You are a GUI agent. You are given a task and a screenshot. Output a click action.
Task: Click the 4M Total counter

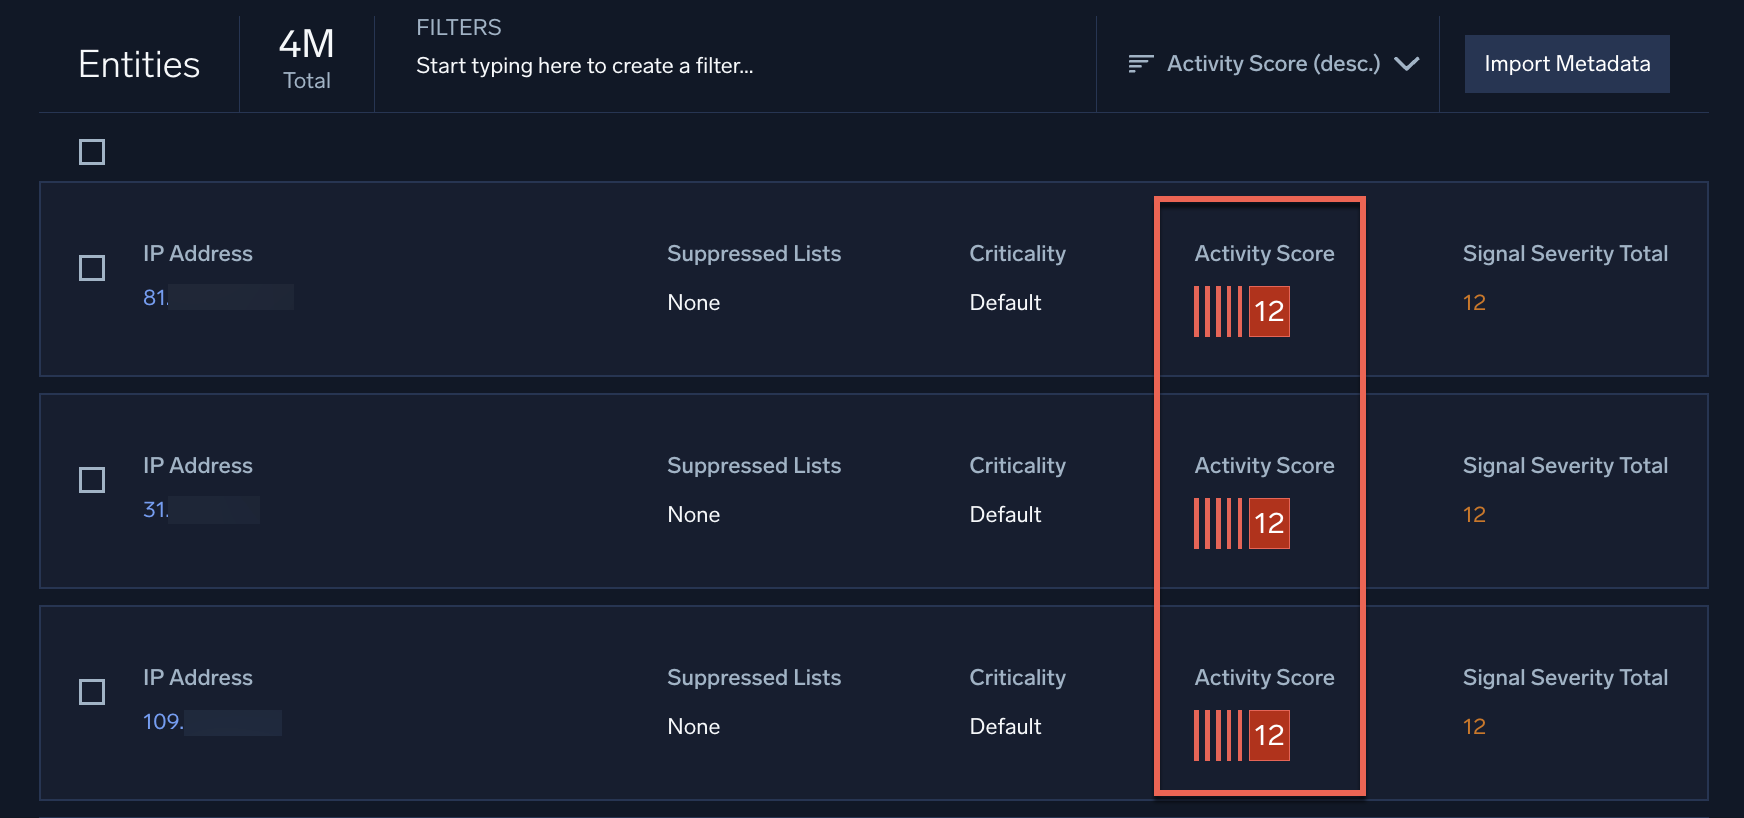click(306, 60)
